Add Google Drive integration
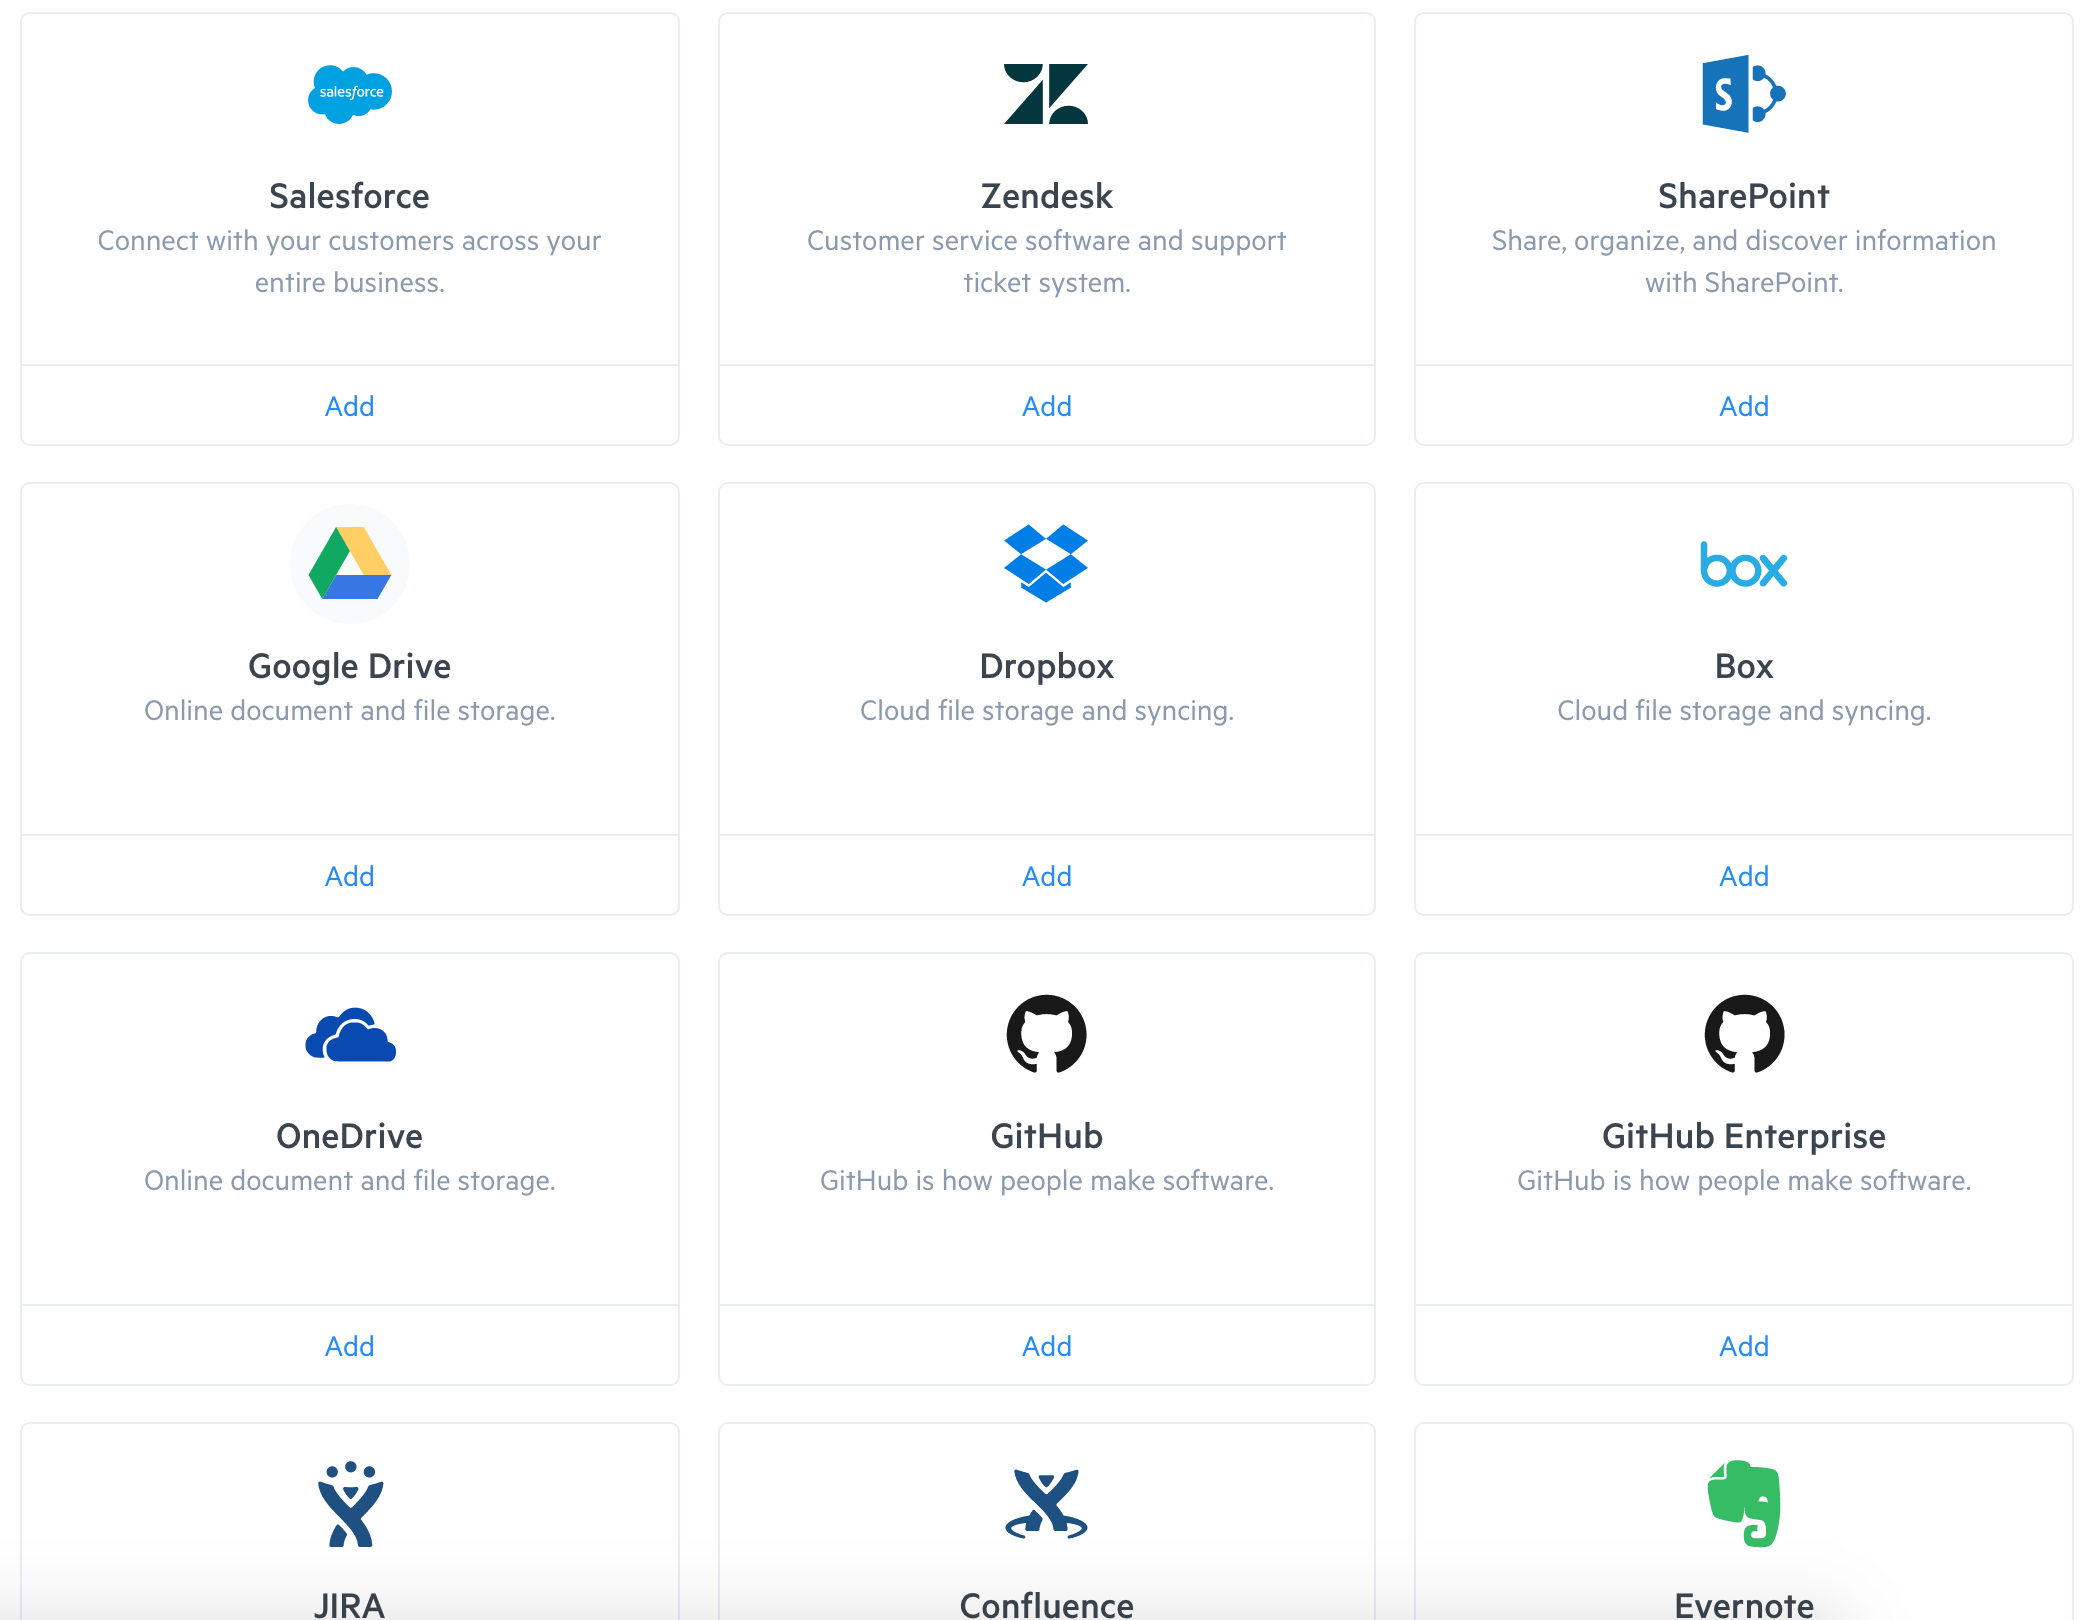 pyautogui.click(x=349, y=876)
